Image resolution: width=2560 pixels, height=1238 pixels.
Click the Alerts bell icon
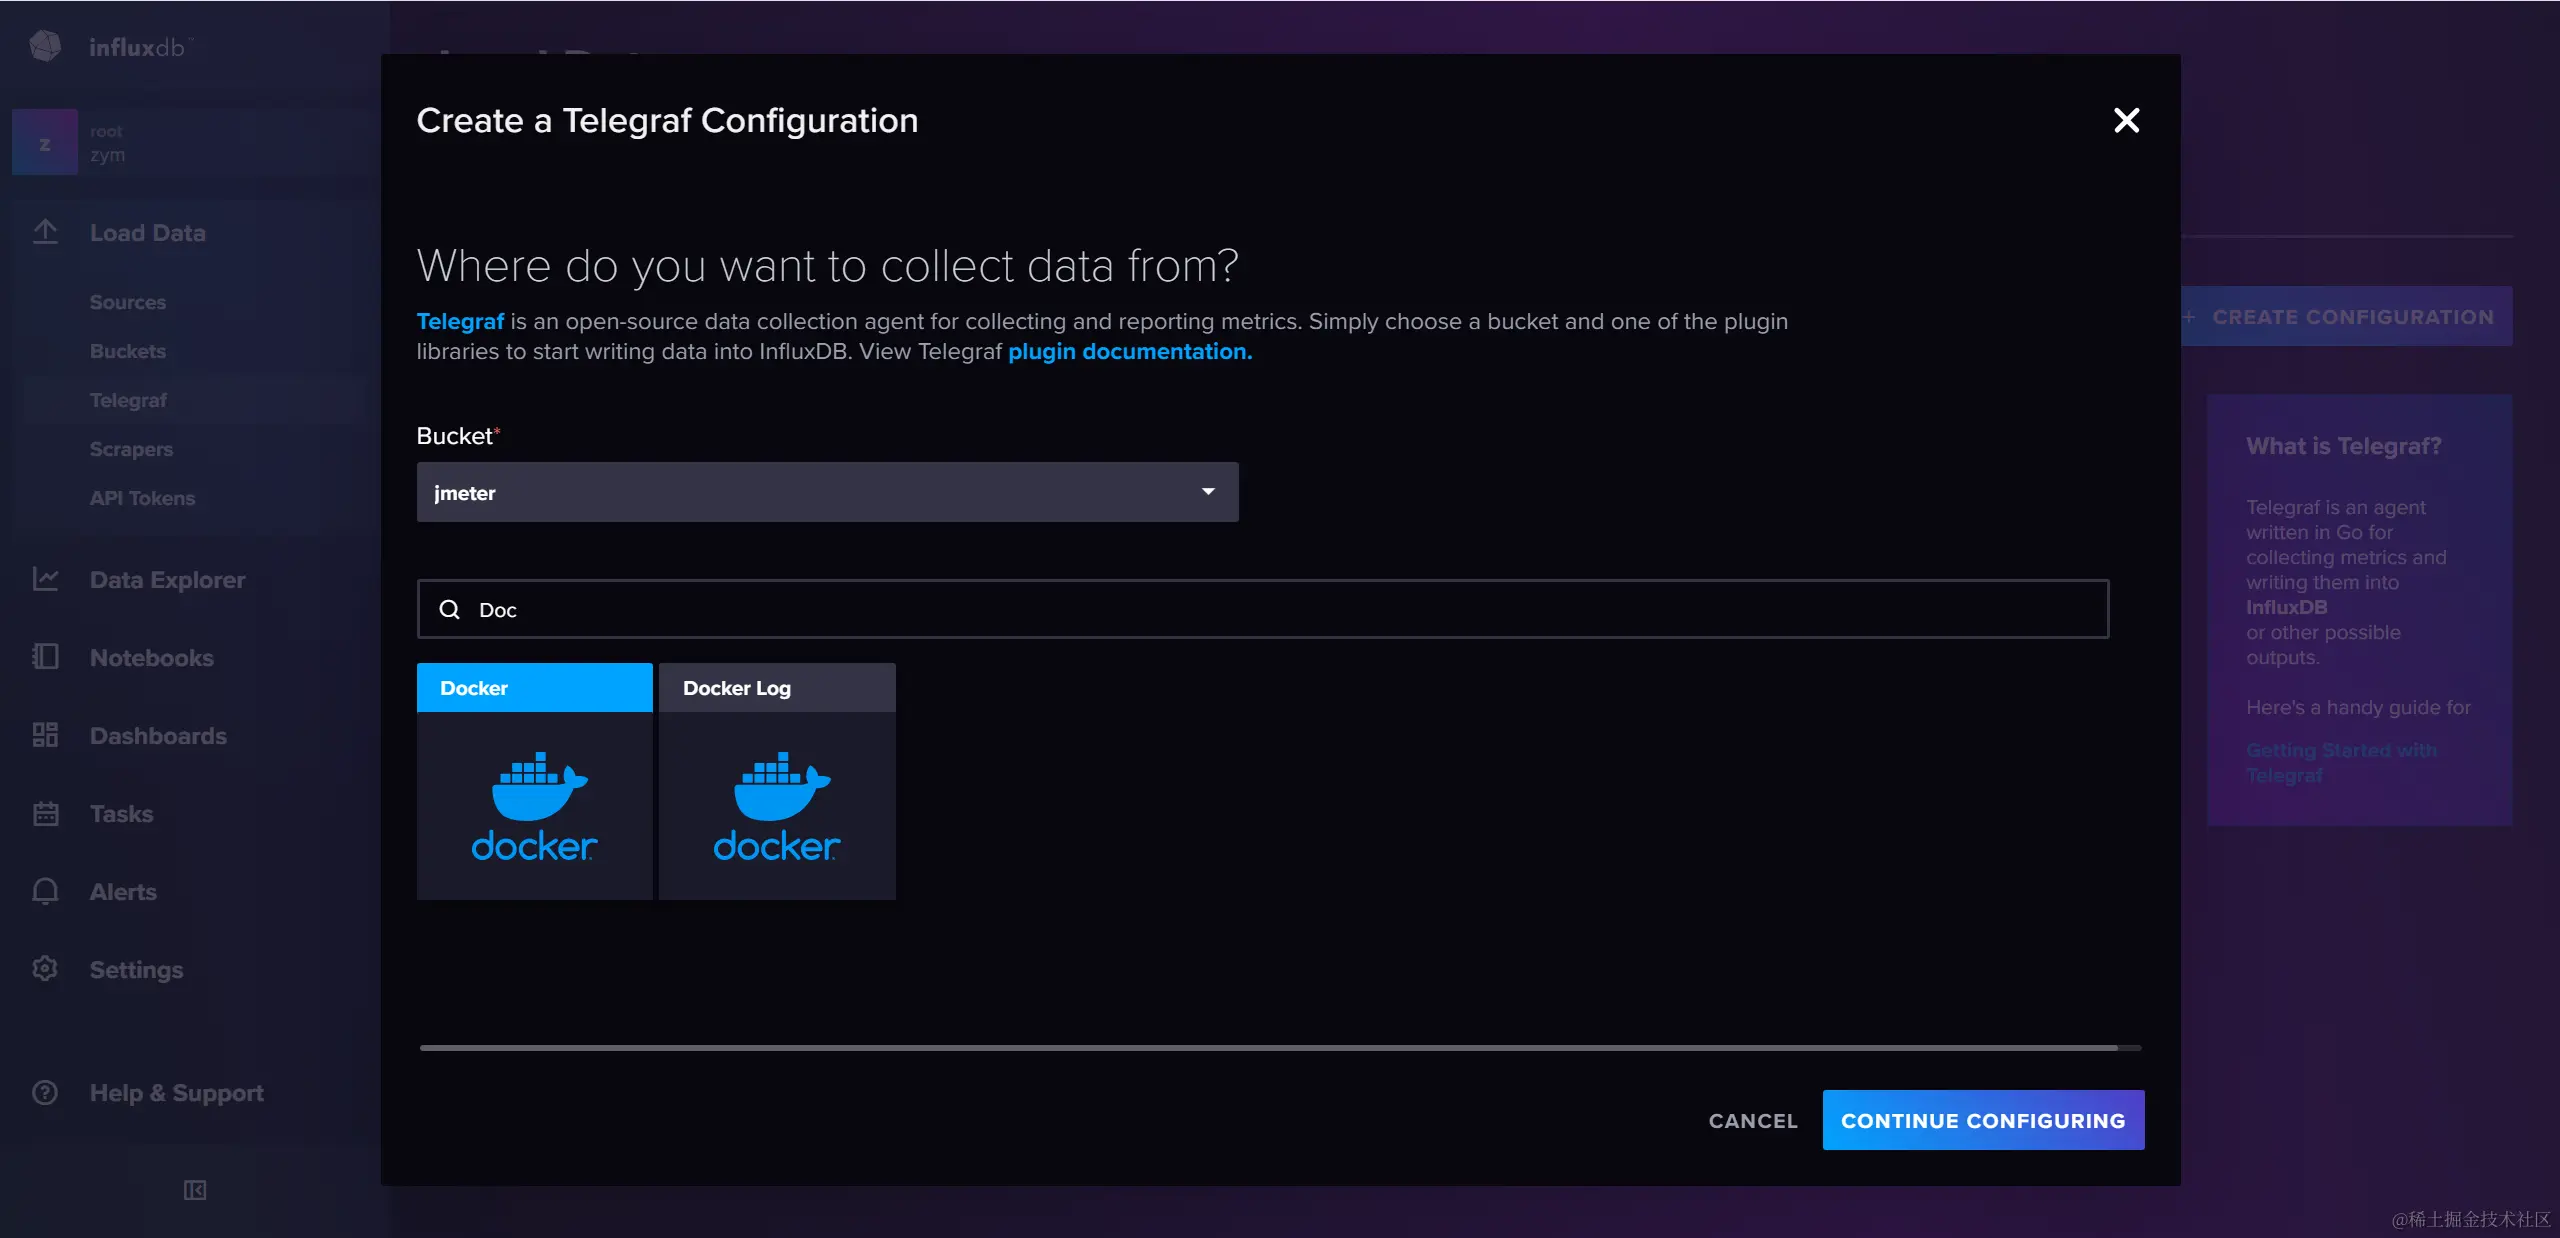[x=46, y=891]
